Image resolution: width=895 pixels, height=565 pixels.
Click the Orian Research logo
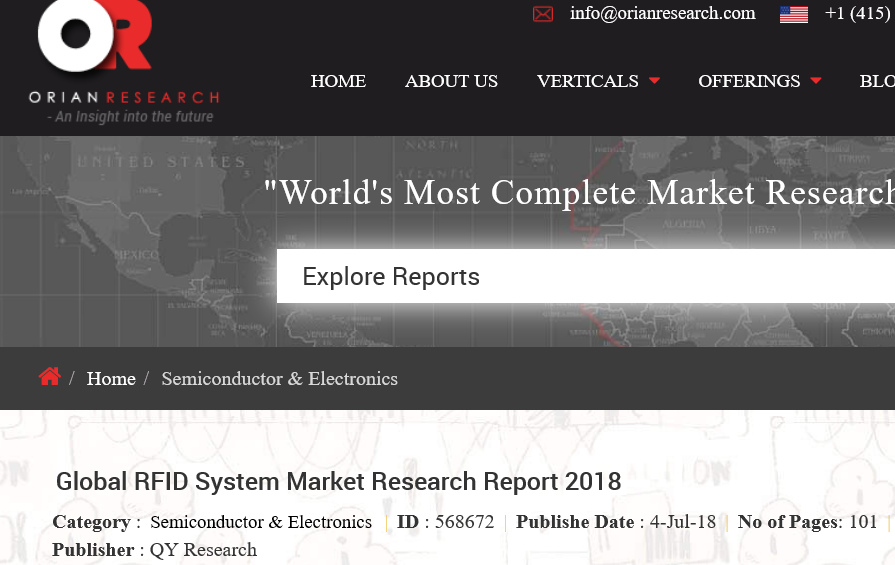124,61
